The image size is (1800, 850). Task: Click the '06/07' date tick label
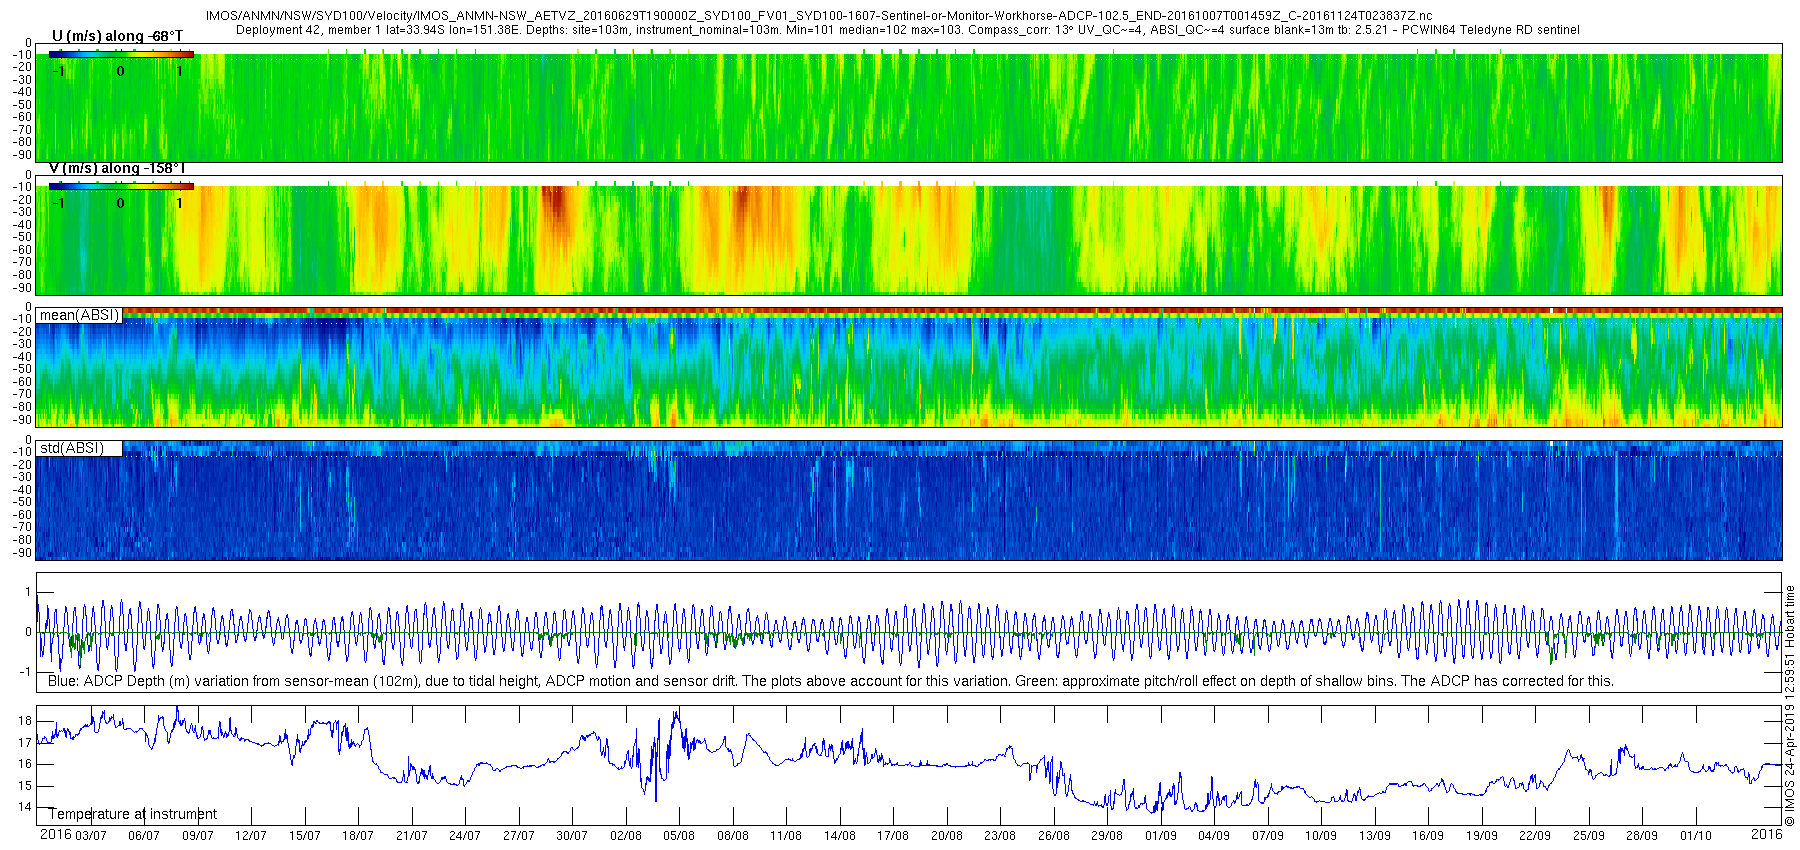click(144, 835)
